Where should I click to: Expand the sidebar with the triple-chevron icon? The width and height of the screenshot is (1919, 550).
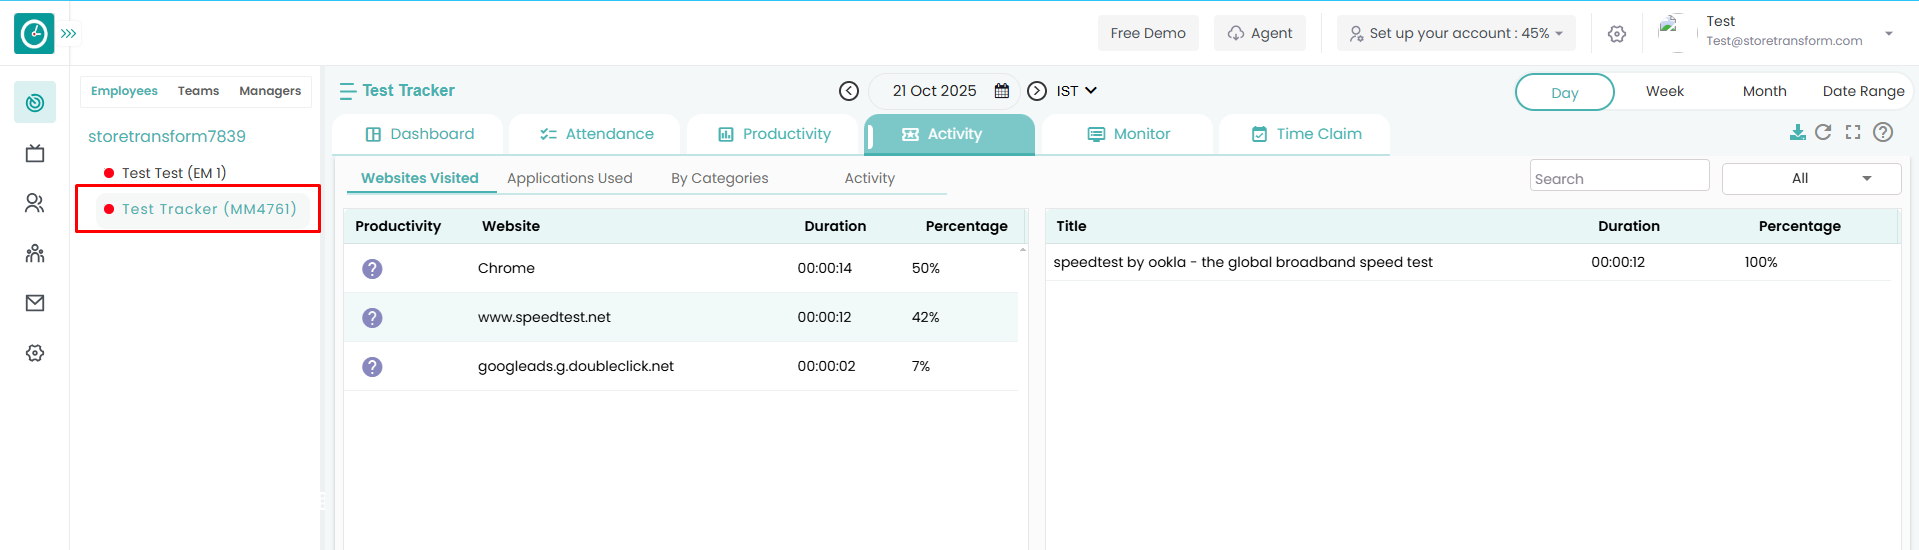[x=69, y=33]
